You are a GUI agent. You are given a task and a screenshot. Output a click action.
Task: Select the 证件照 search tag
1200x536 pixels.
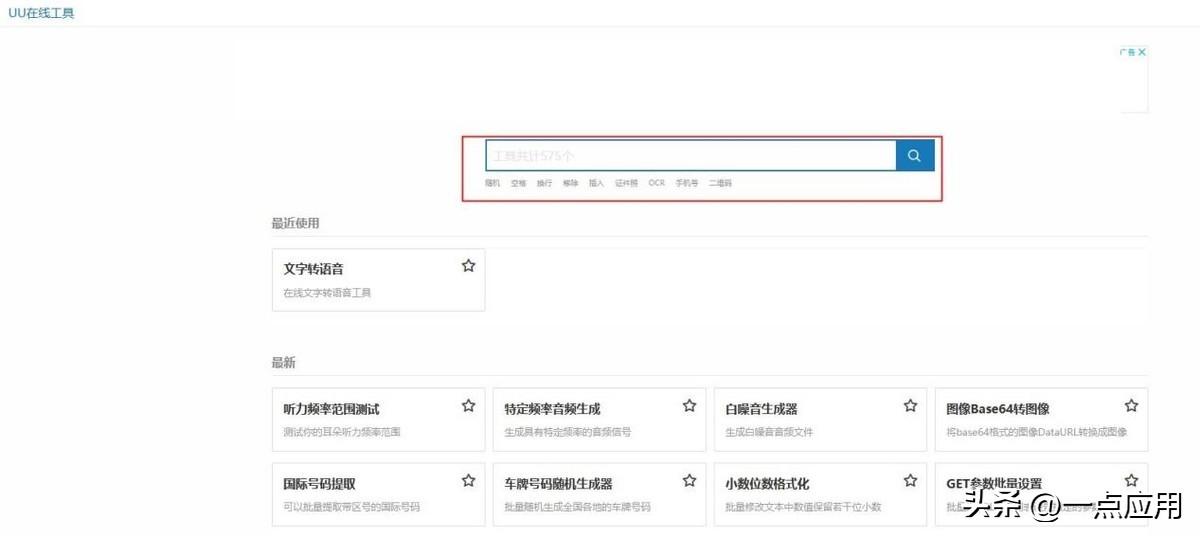pos(626,184)
